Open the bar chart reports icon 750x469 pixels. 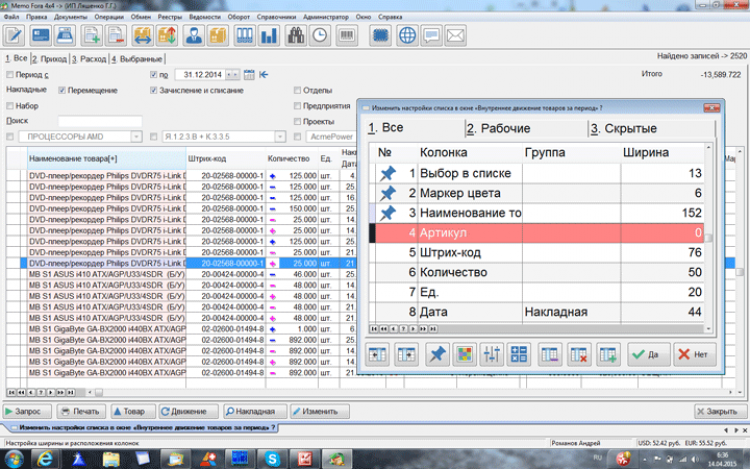(269, 35)
